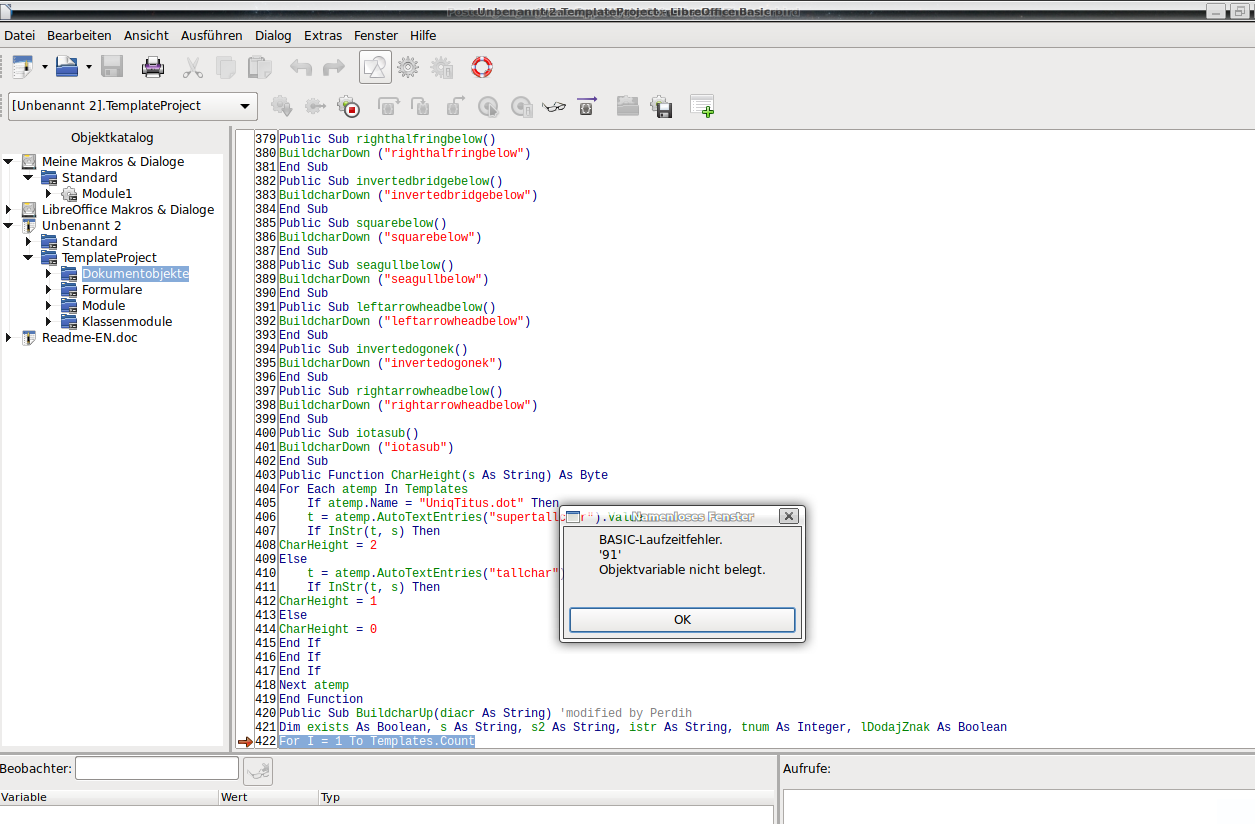Screen dimensions: 1255x824
Task: Click the Beobachter watch input field
Action: click(x=157, y=768)
